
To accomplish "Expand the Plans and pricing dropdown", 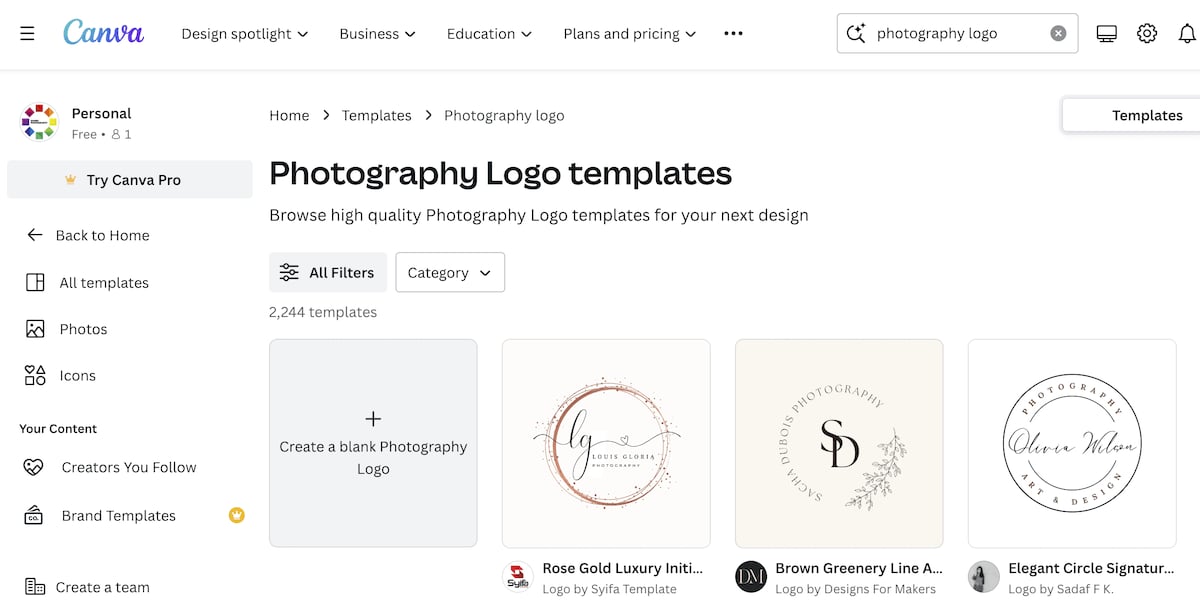I will pyautogui.click(x=628, y=33).
